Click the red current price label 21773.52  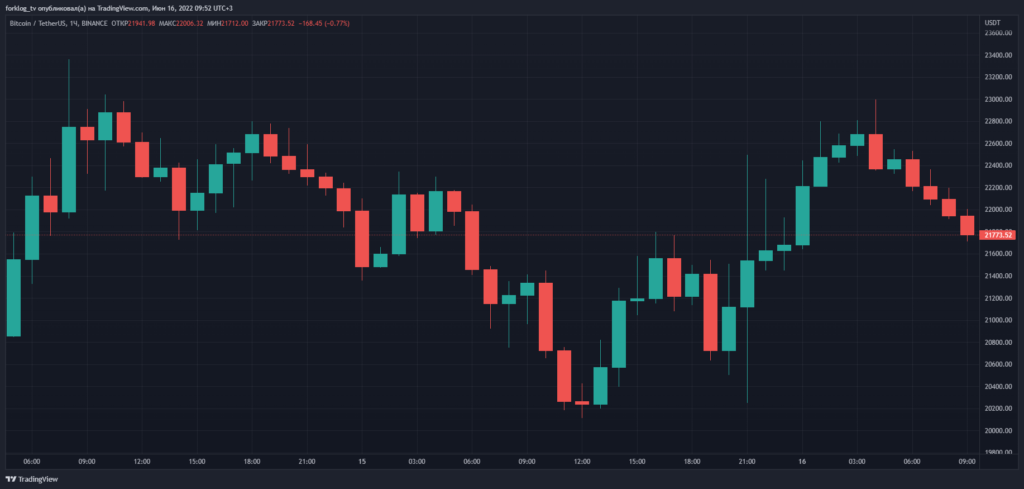tap(998, 235)
